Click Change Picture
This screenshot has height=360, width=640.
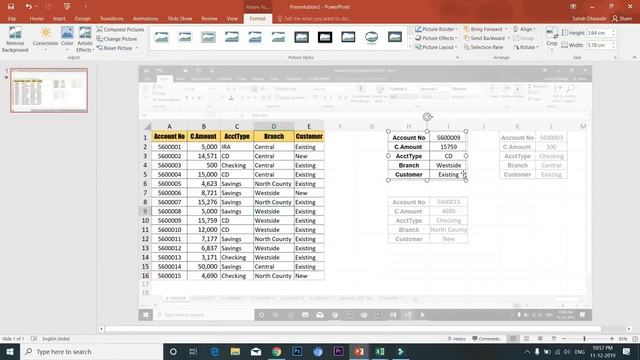tap(117, 39)
